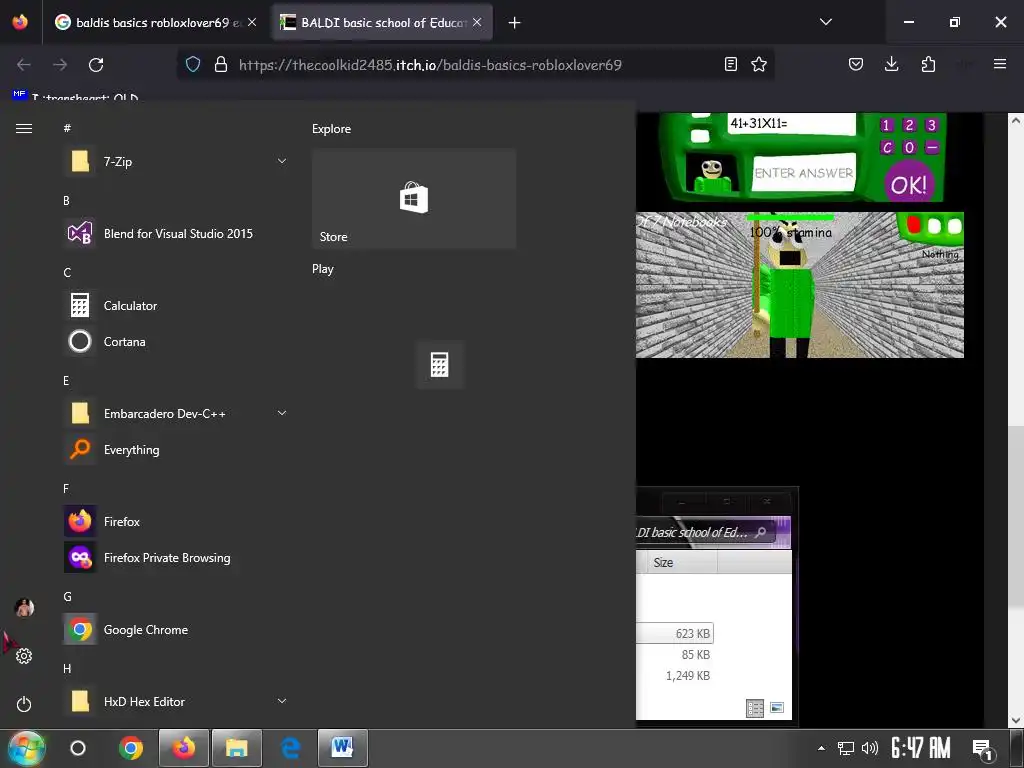This screenshot has height=768, width=1024.
Task: Expand the Start menu hamburger button
Action: (x=24, y=129)
